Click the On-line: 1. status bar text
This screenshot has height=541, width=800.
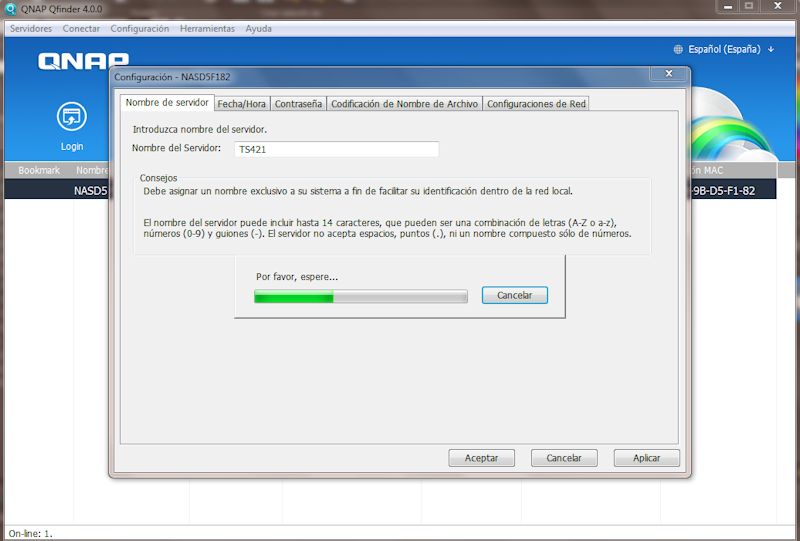31,533
